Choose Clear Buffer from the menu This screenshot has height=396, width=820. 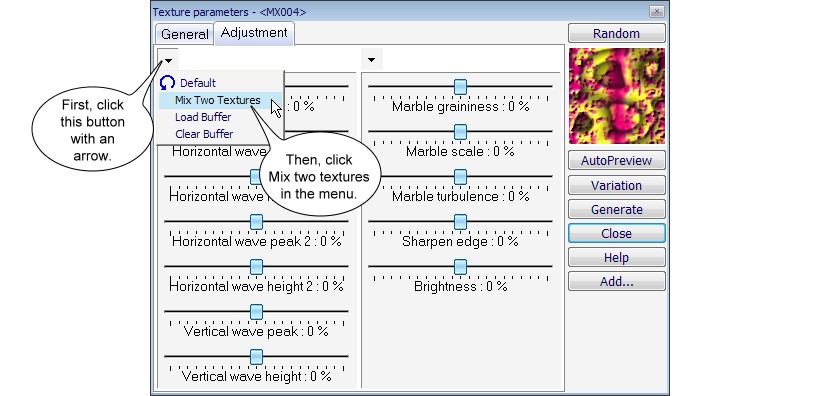coord(204,134)
